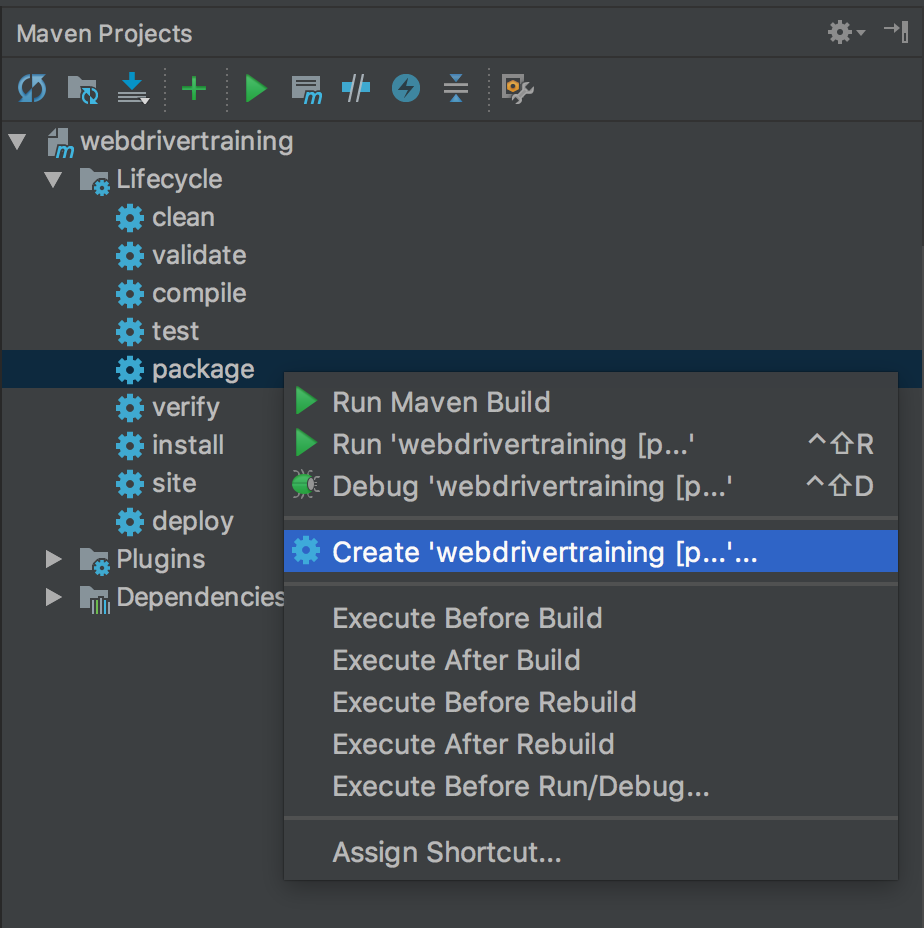
Task: Open Maven Settings wrench icon
Action: [x=517, y=89]
